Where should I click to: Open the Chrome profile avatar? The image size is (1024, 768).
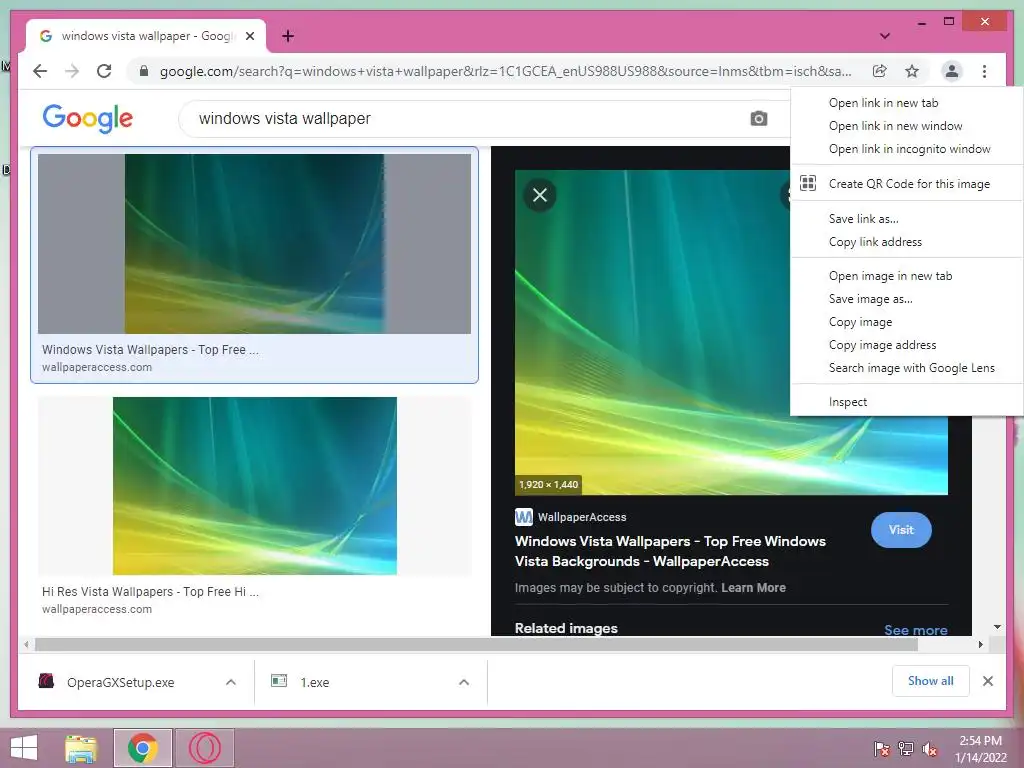(952, 71)
